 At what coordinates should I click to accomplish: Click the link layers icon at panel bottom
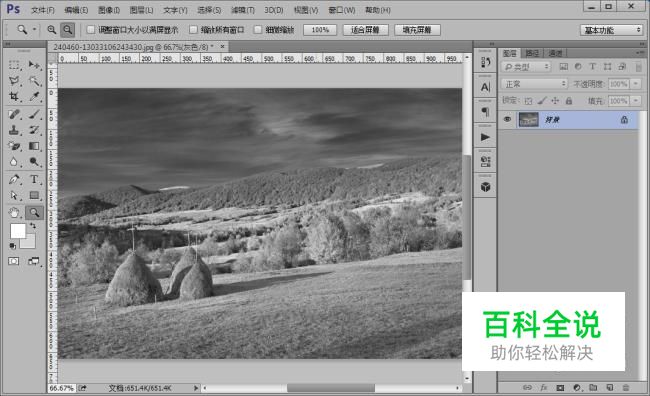(x=527, y=388)
